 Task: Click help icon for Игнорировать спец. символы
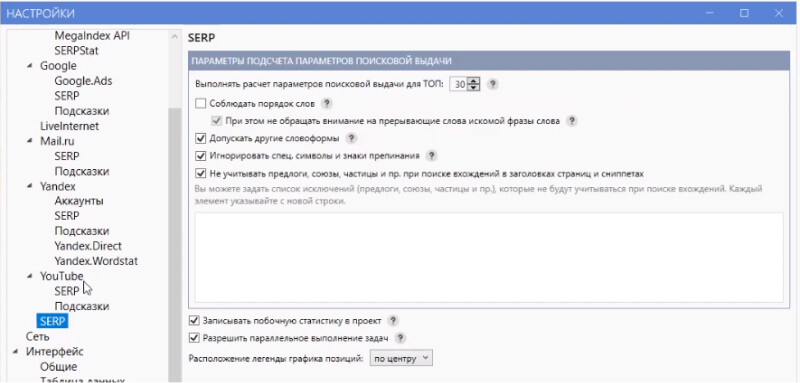(432, 156)
